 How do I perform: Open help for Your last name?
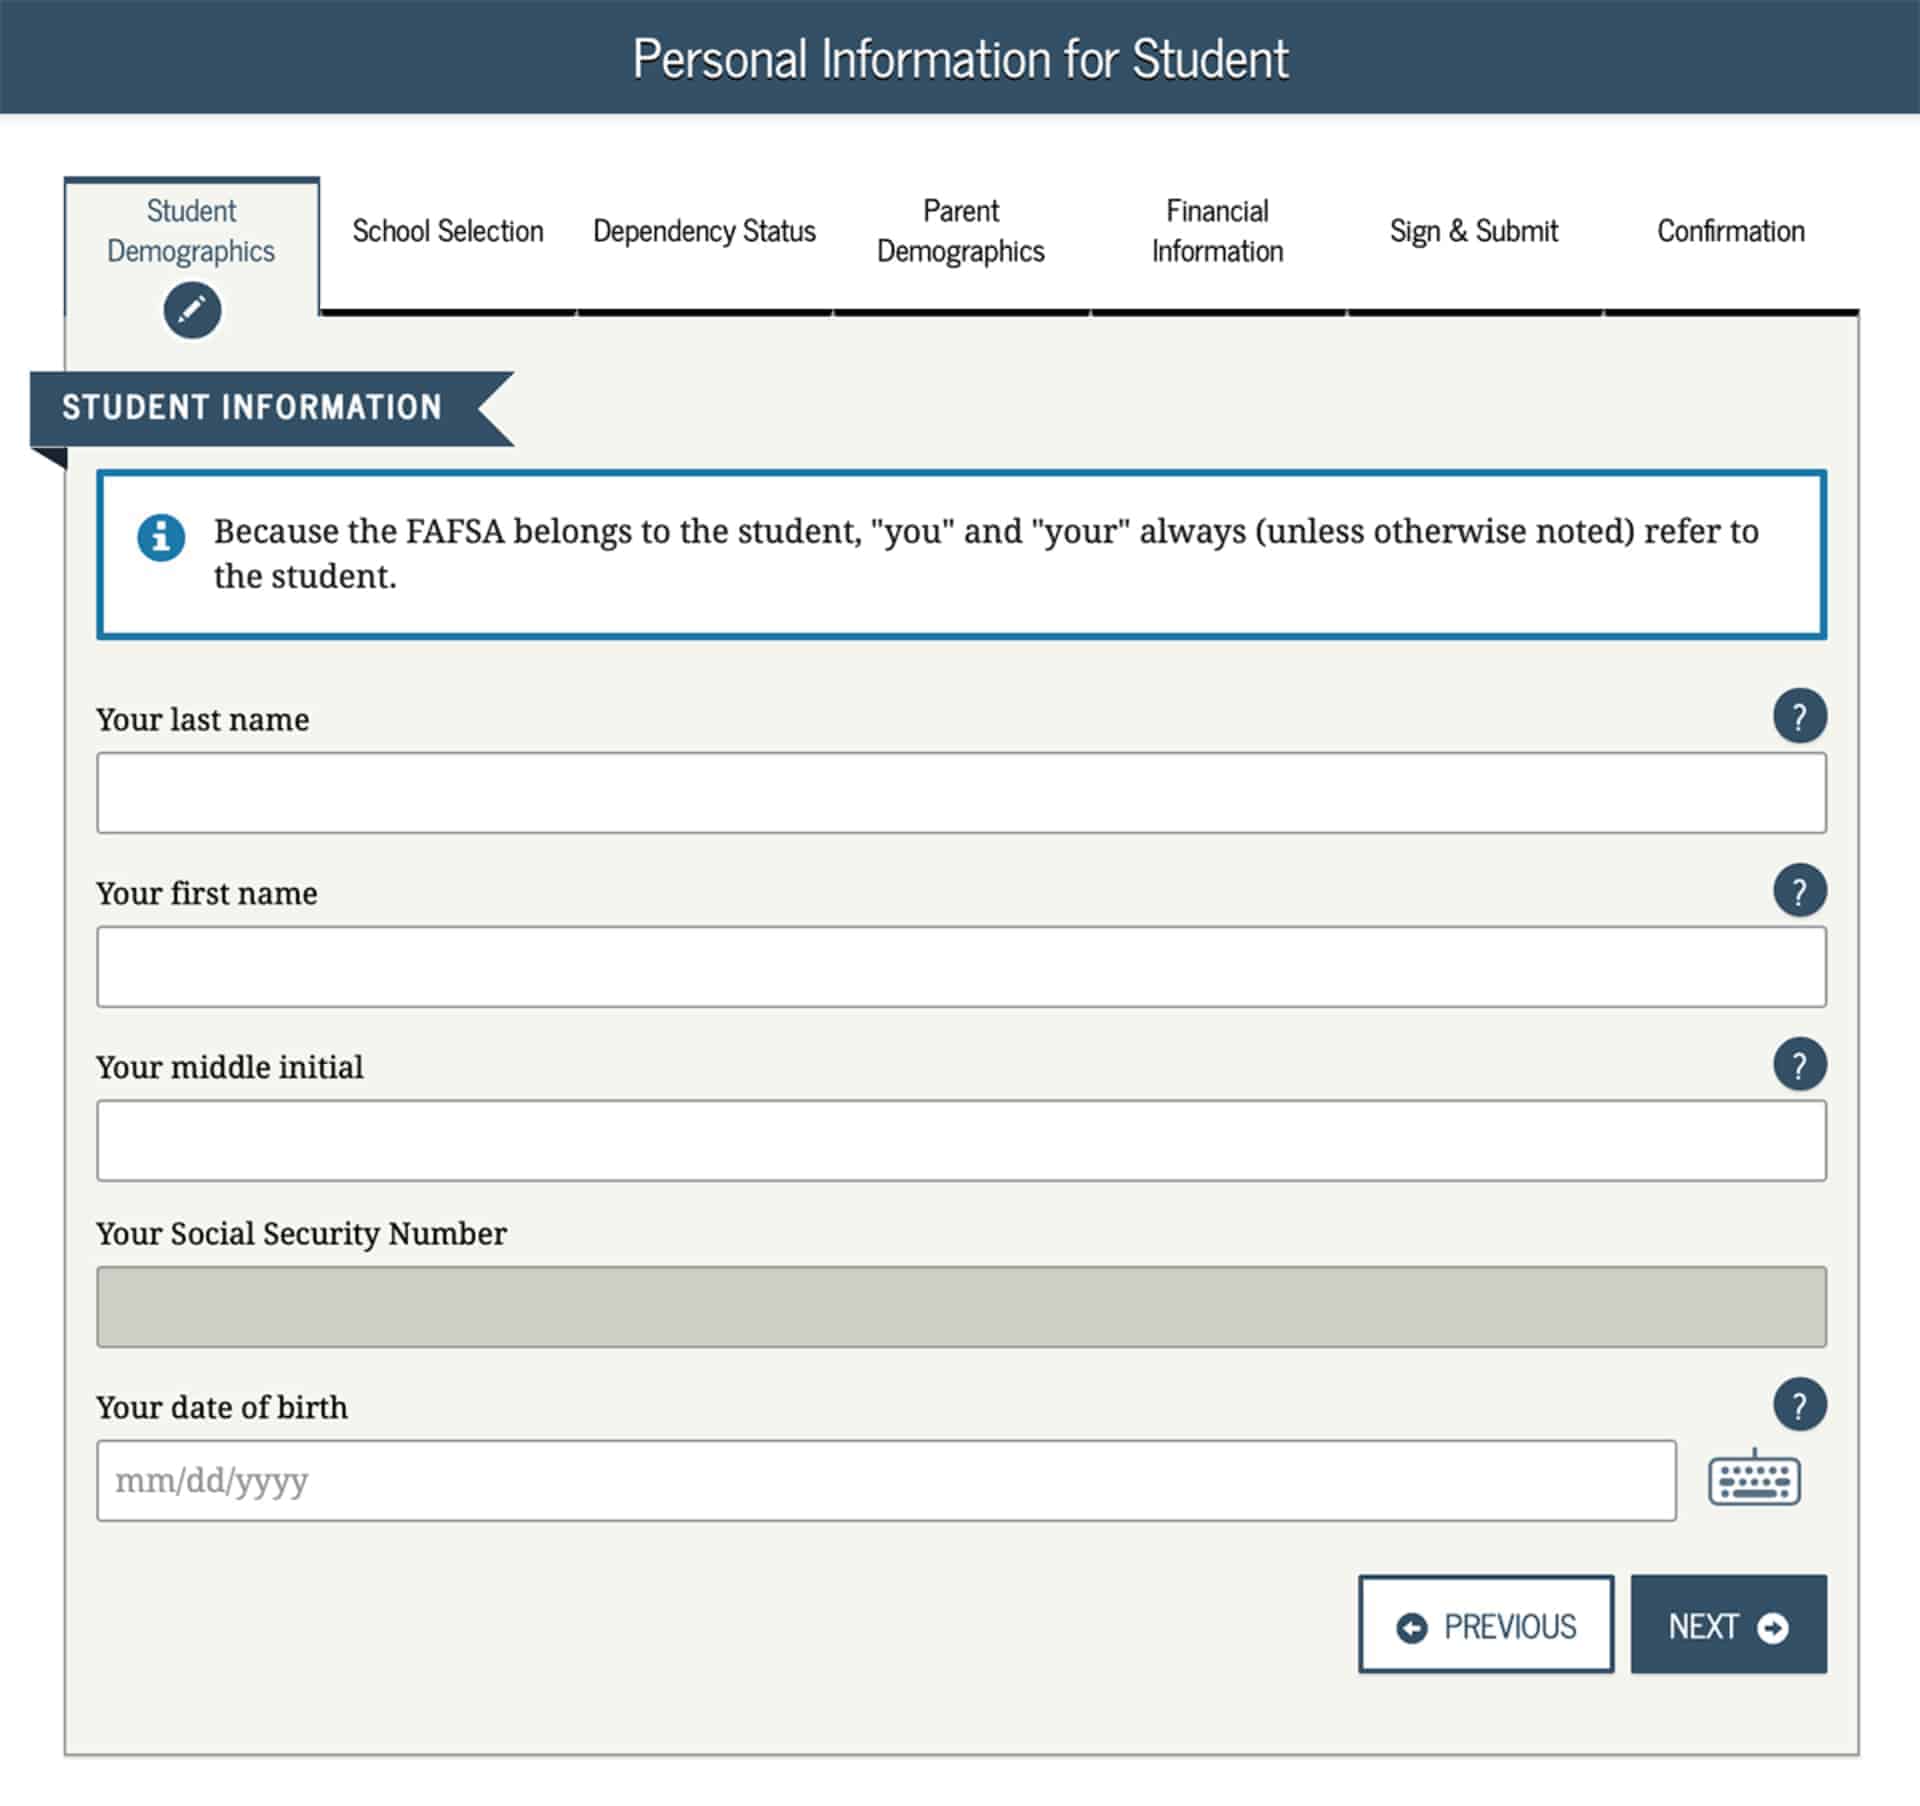pos(1799,716)
